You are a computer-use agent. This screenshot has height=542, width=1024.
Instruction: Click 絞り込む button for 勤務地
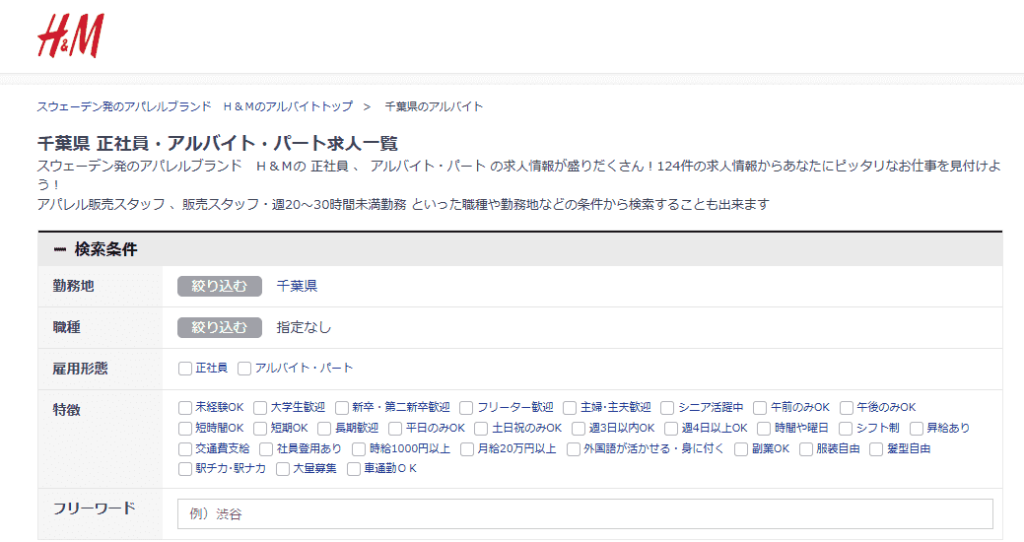point(219,286)
